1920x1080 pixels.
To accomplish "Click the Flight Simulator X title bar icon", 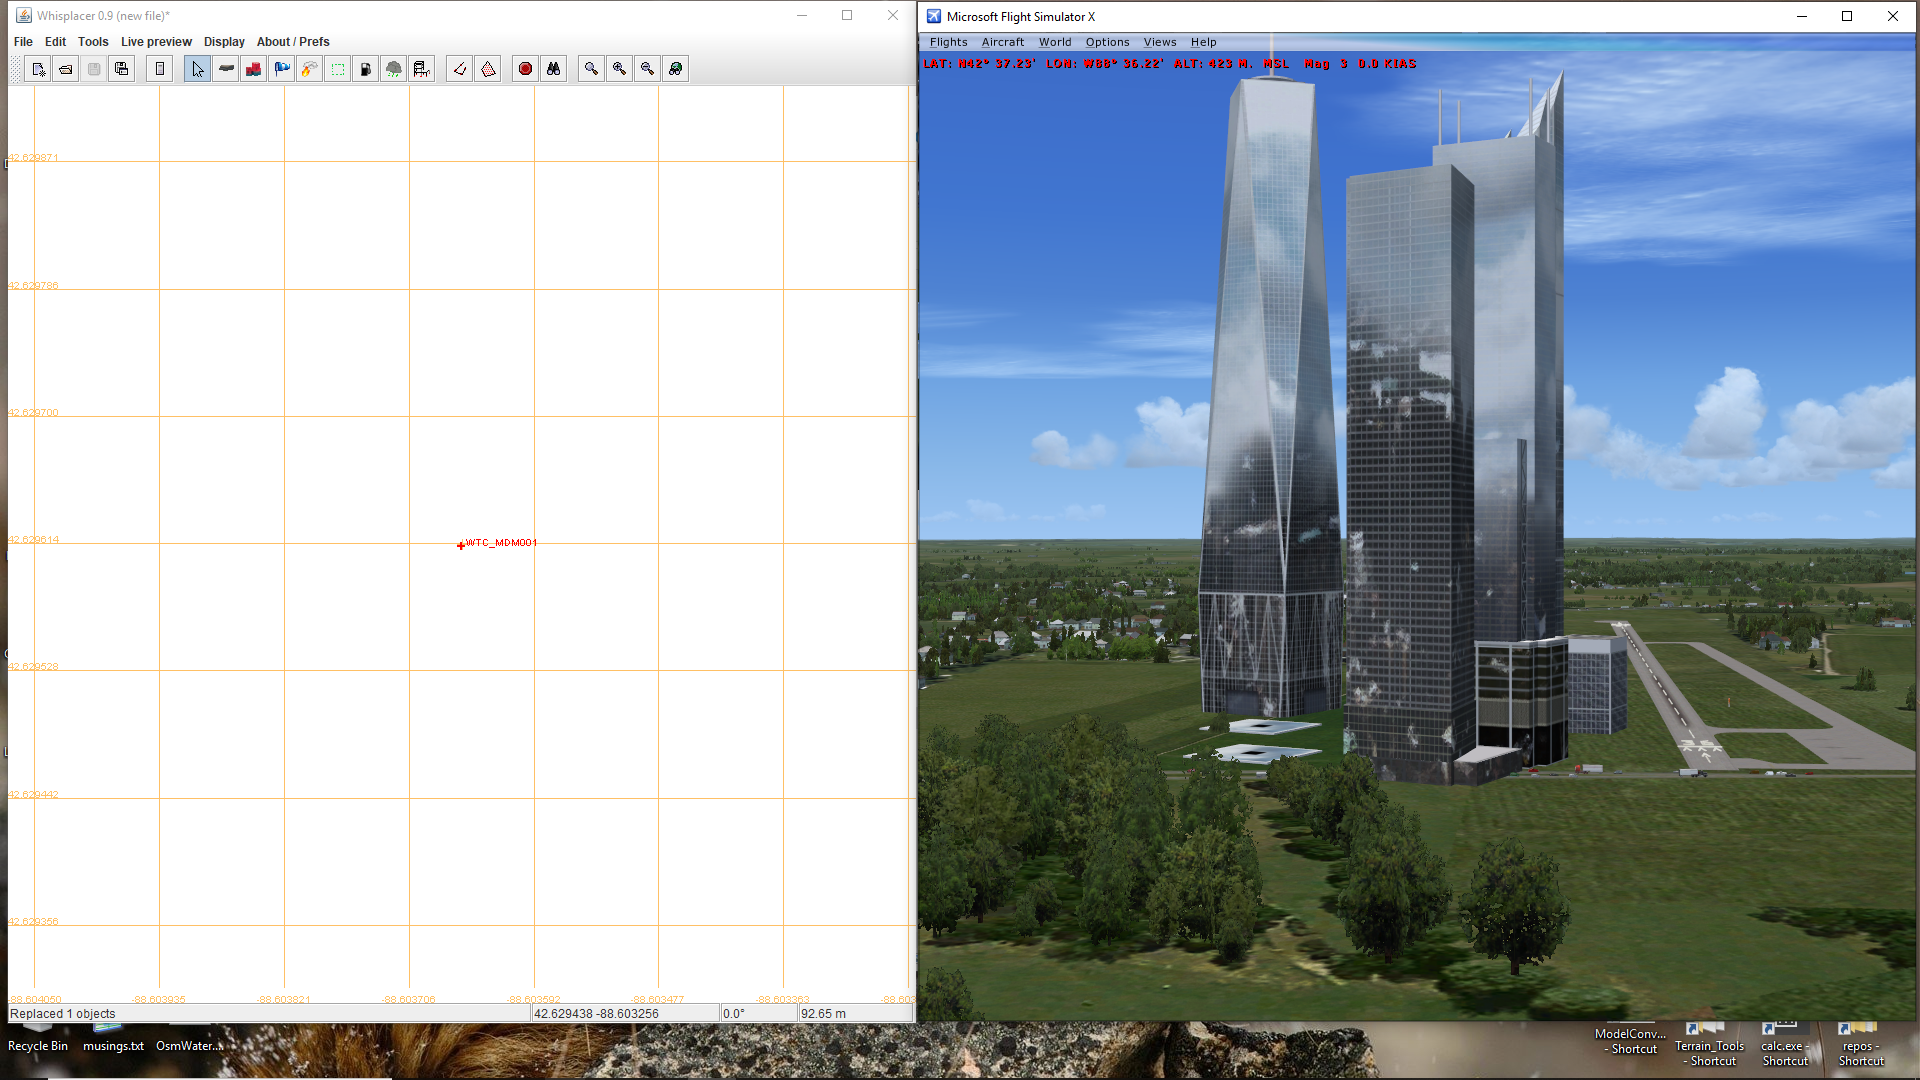I will click(x=934, y=16).
